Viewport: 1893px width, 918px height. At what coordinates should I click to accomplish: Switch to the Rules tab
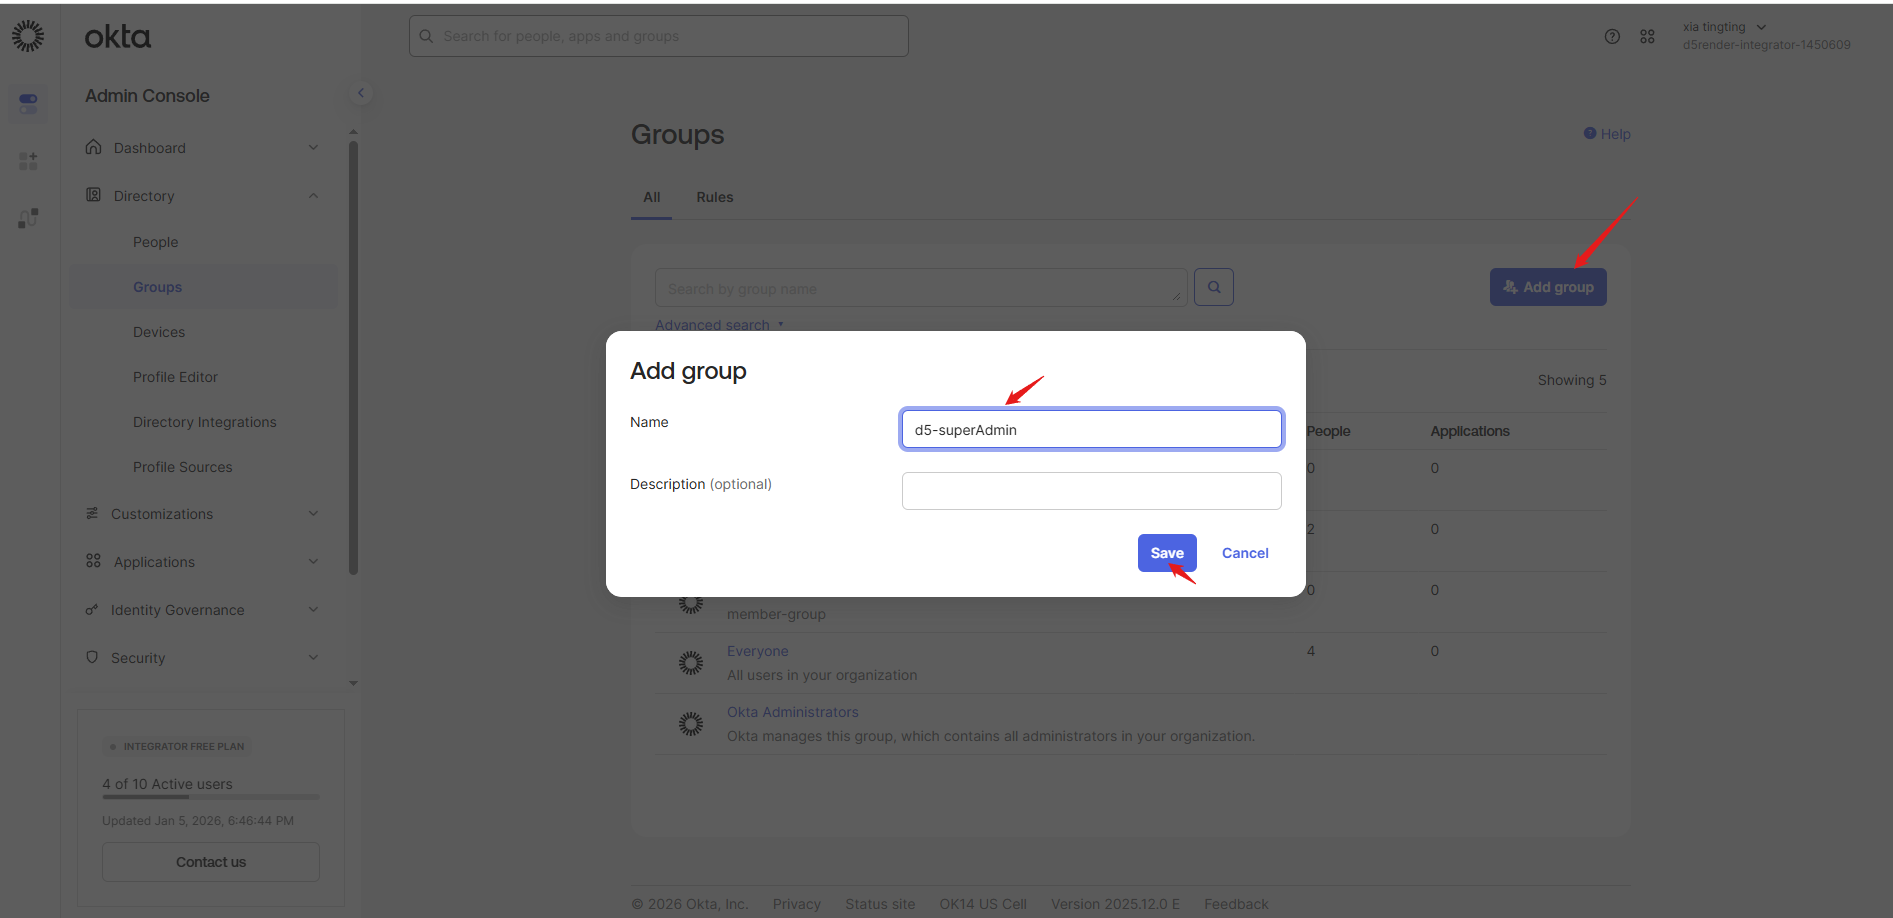click(714, 197)
